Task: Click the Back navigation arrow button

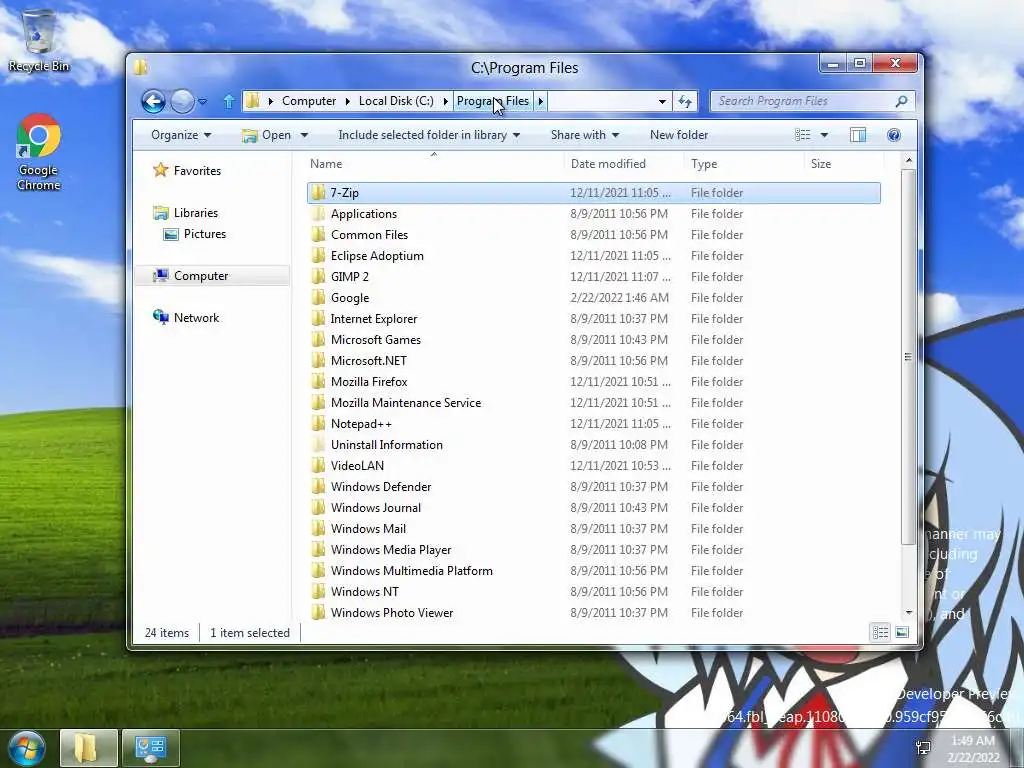Action: pos(153,101)
